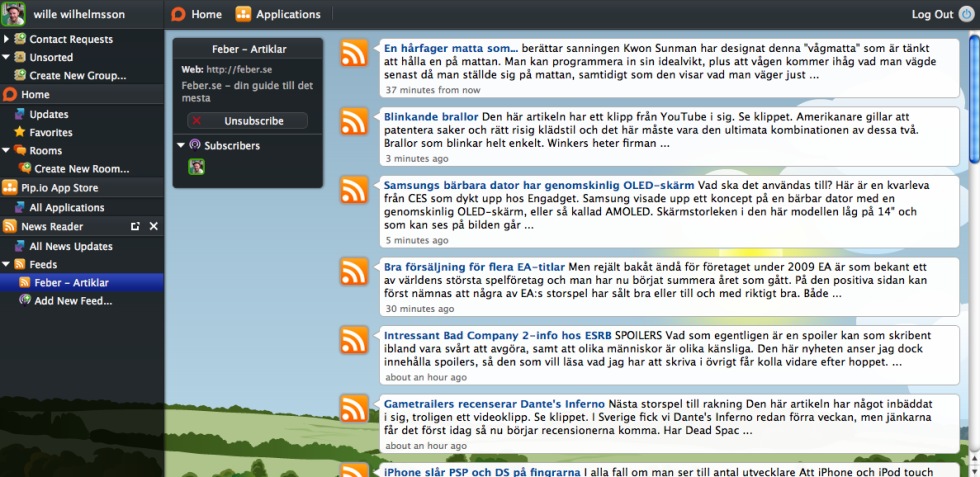Screen dimensions: 980x477
Task: Click the Create New Group icon
Action: [x=20, y=75]
